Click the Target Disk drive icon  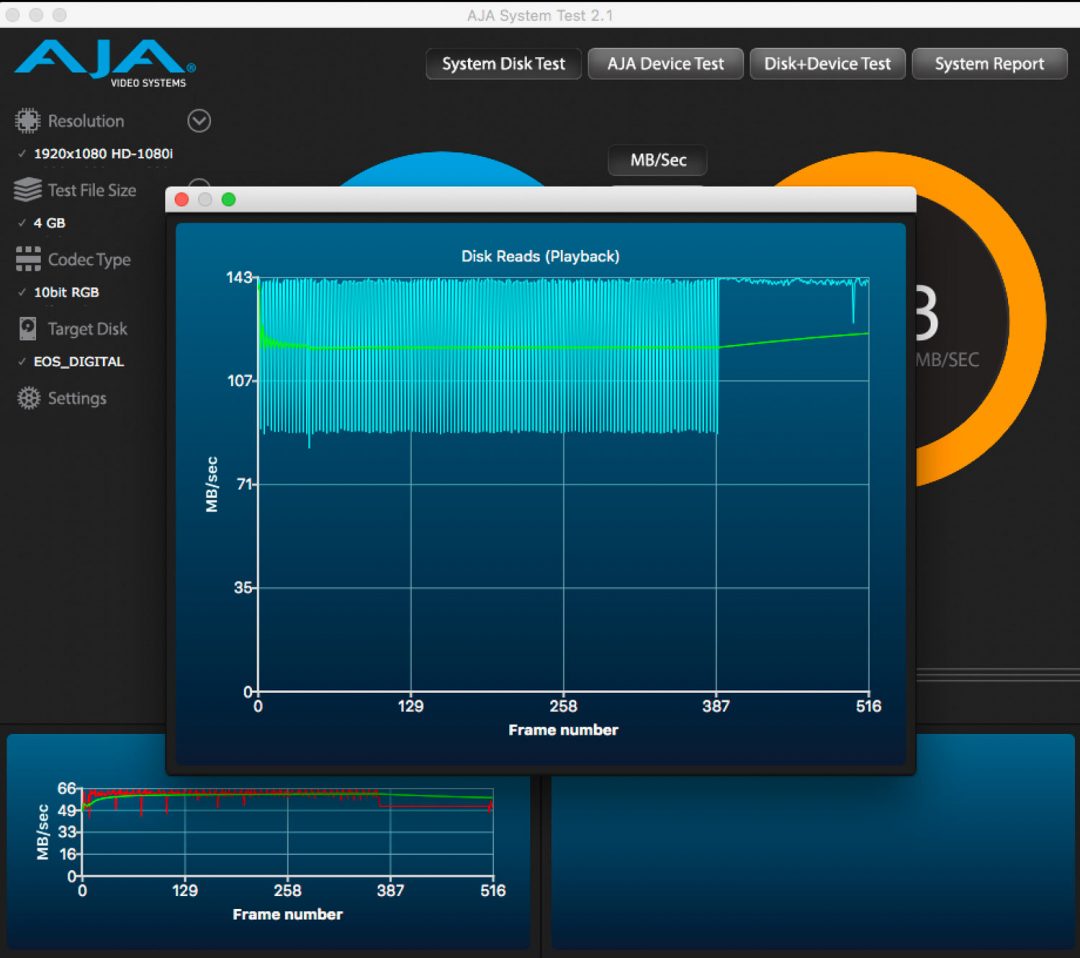28,329
